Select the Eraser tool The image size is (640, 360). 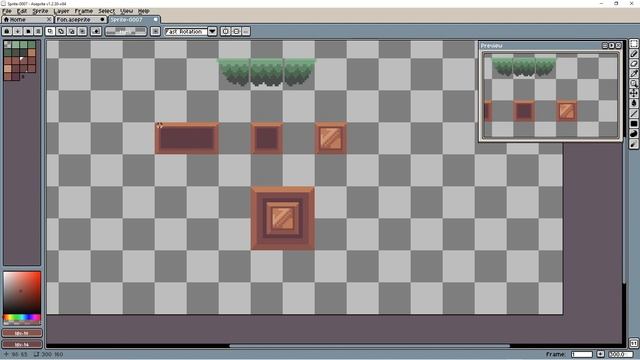[633, 64]
